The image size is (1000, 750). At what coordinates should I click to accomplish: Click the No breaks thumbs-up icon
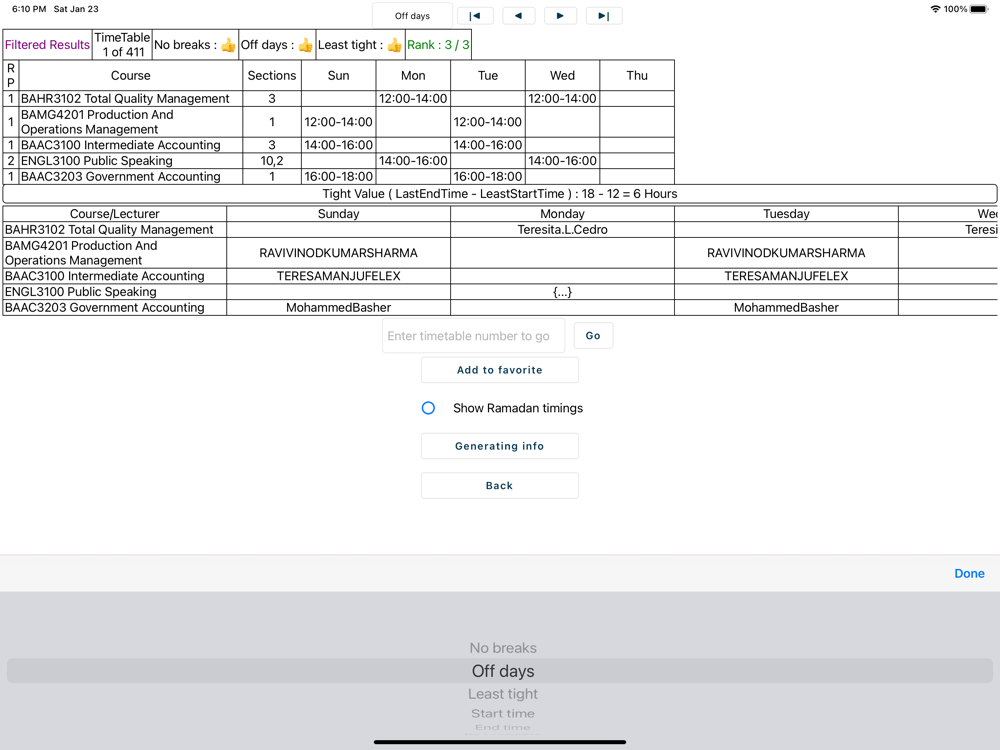pos(228,45)
